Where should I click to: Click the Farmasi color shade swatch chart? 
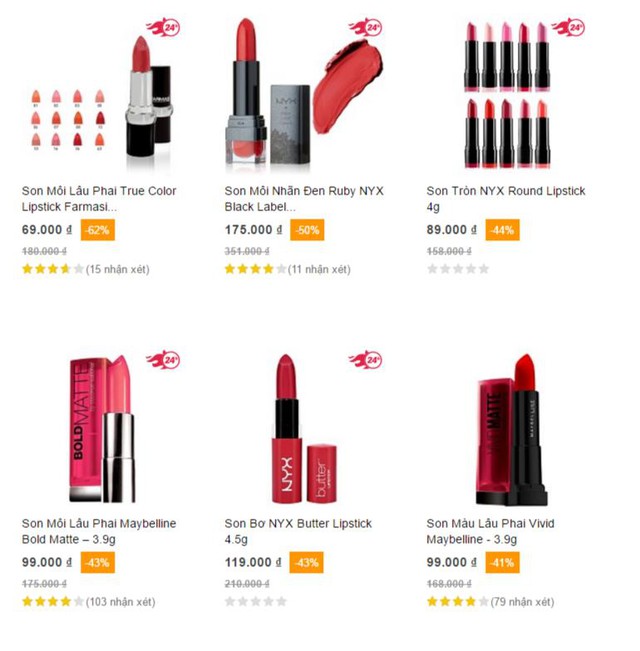coord(68,120)
